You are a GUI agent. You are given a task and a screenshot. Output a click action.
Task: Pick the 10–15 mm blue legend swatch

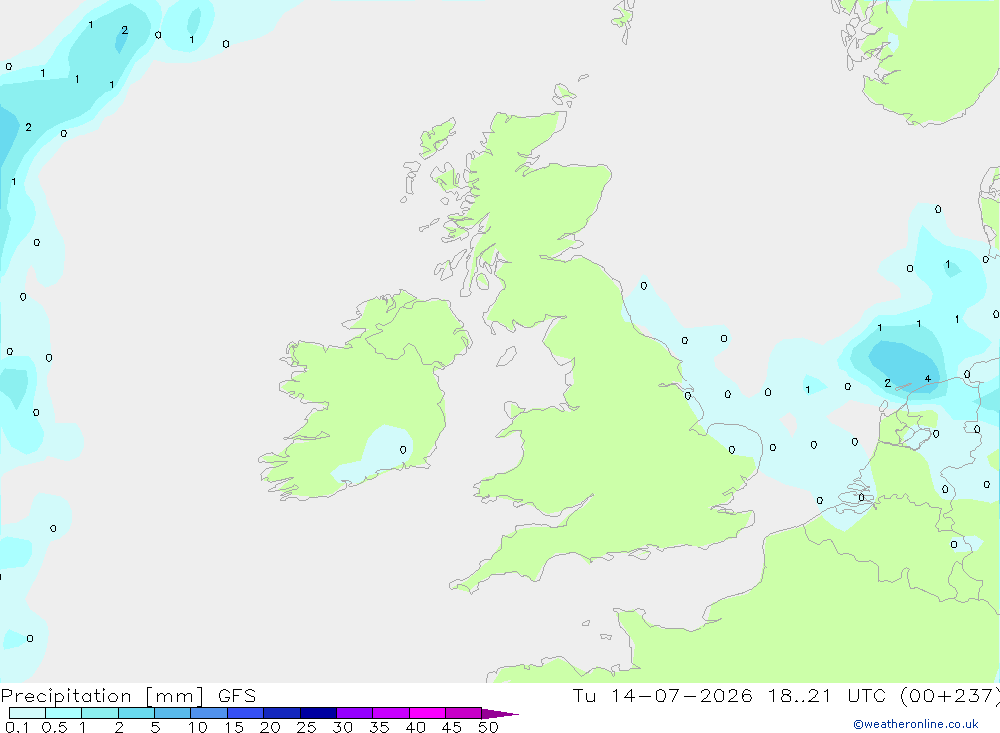point(209,713)
